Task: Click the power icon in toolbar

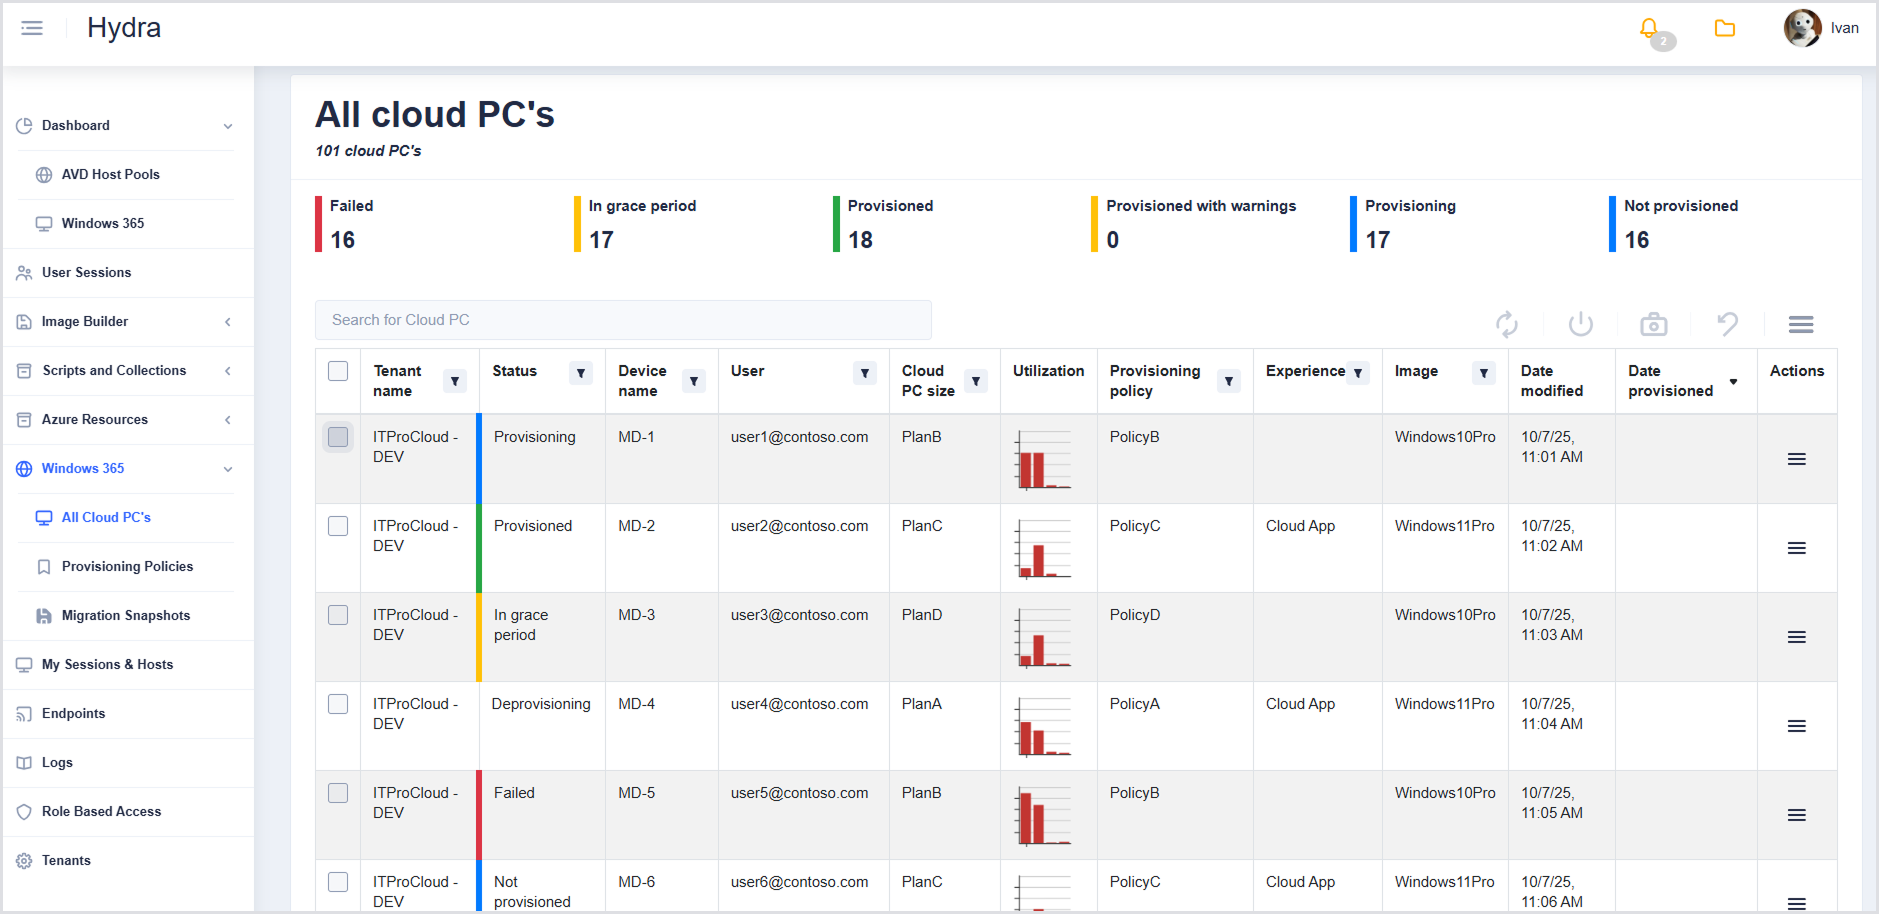Action: (1580, 324)
